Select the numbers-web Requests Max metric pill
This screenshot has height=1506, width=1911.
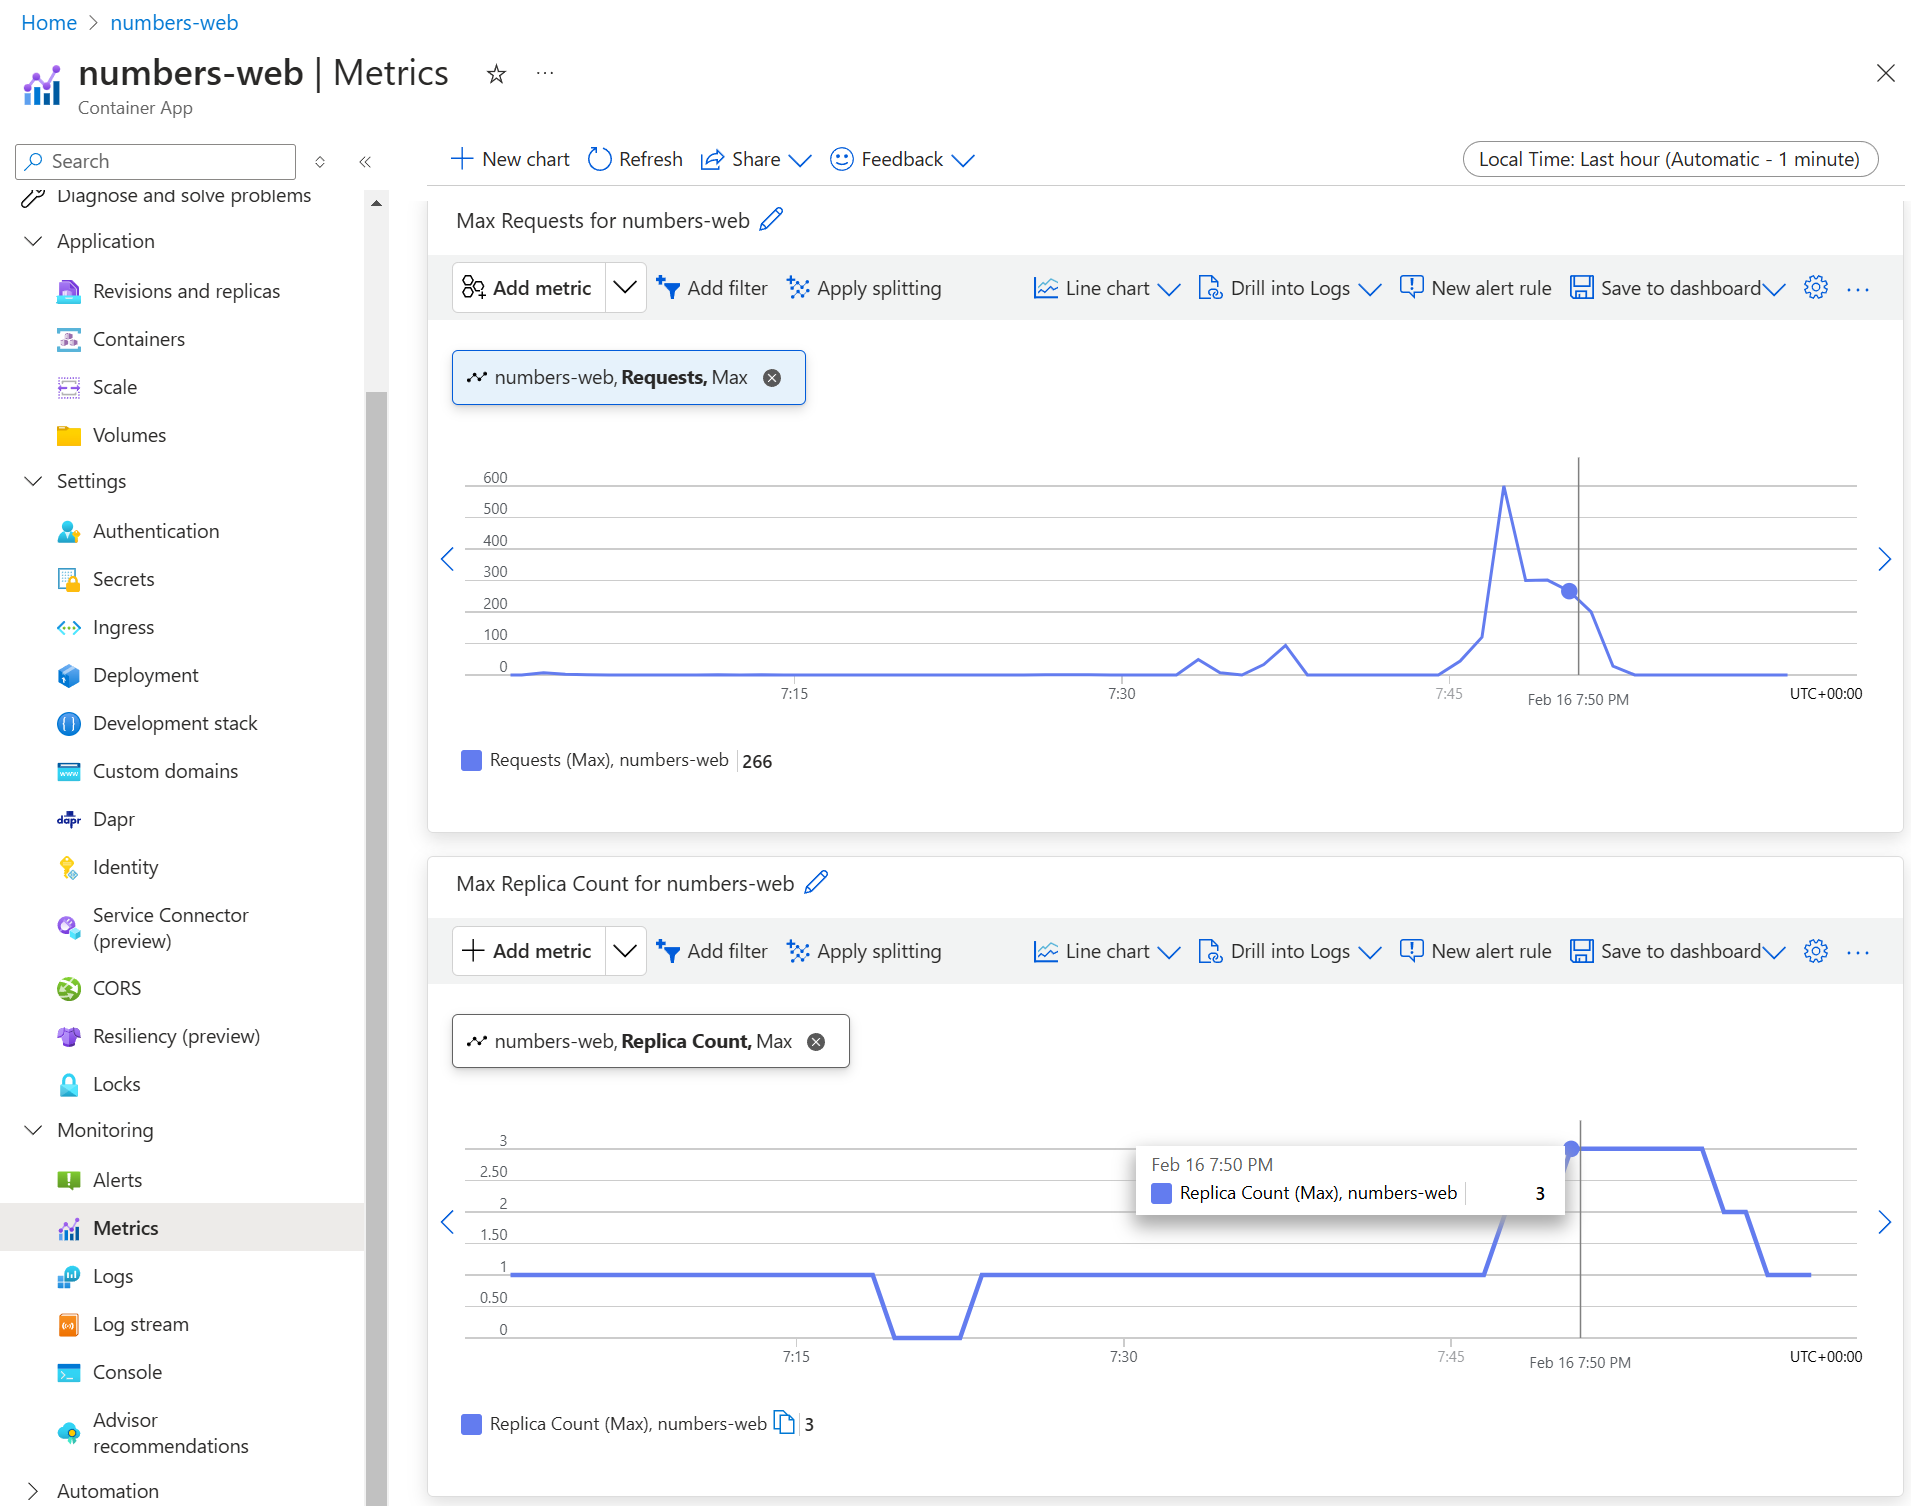coord(629,377)
